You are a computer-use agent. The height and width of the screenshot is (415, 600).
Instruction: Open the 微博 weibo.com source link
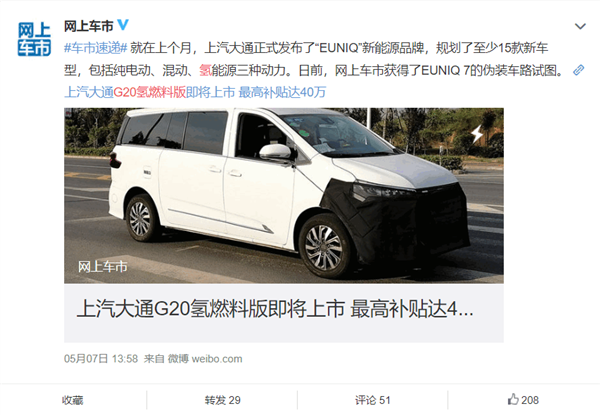click(205, 359)
